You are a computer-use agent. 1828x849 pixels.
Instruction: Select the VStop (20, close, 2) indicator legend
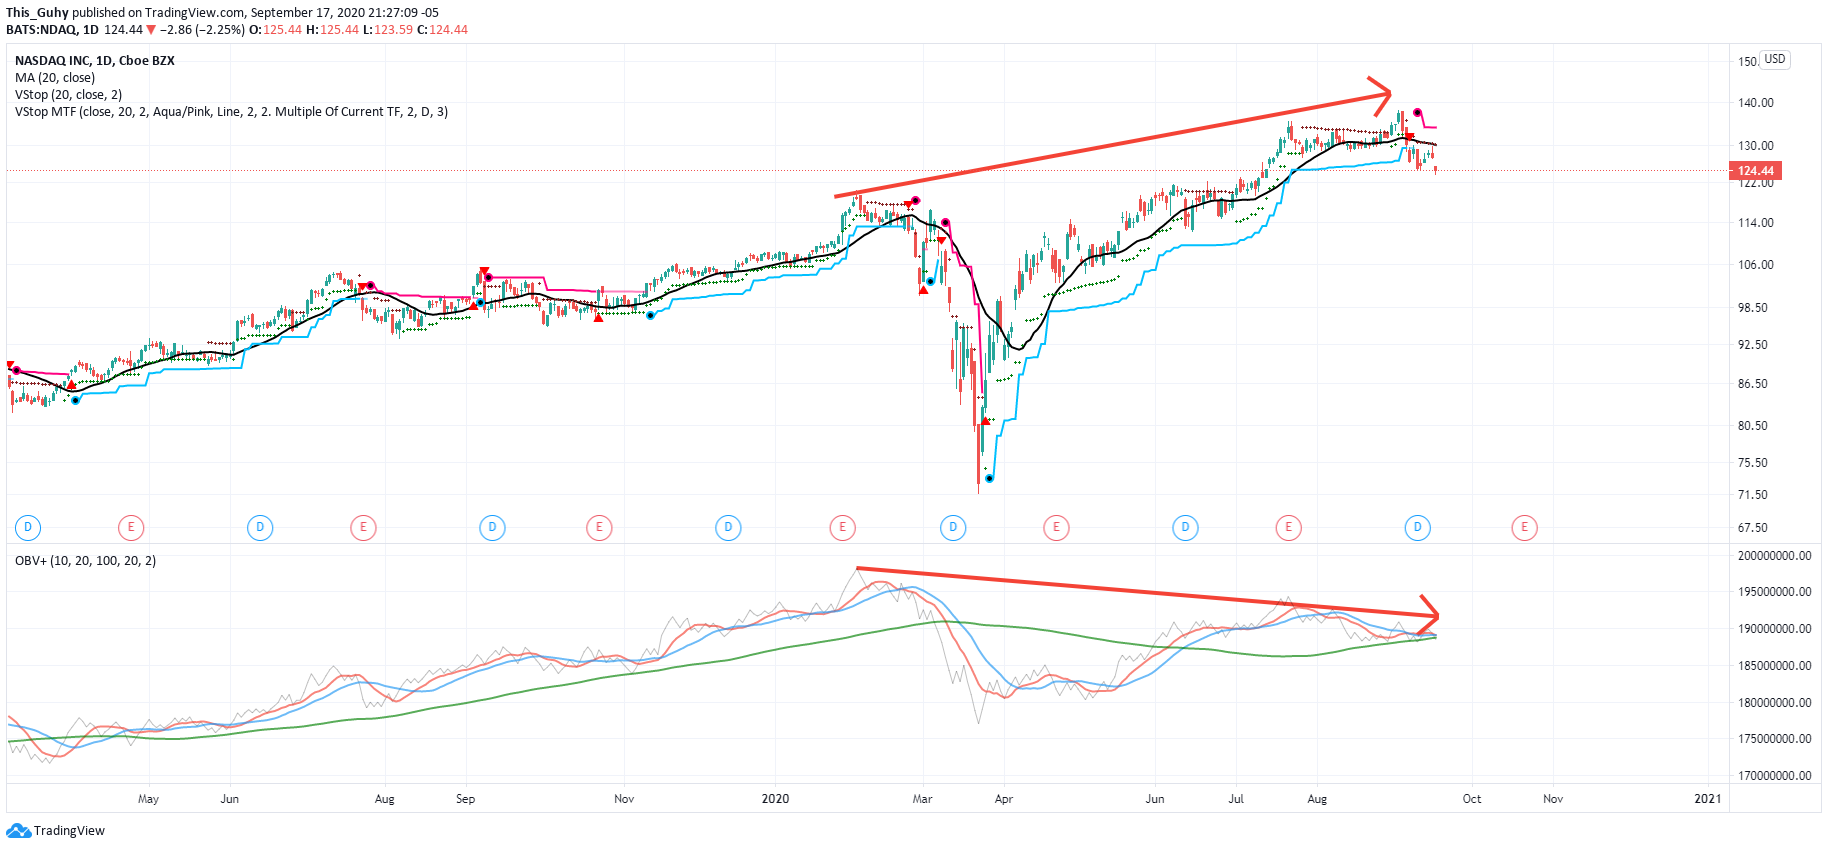(x=69, y=95)
